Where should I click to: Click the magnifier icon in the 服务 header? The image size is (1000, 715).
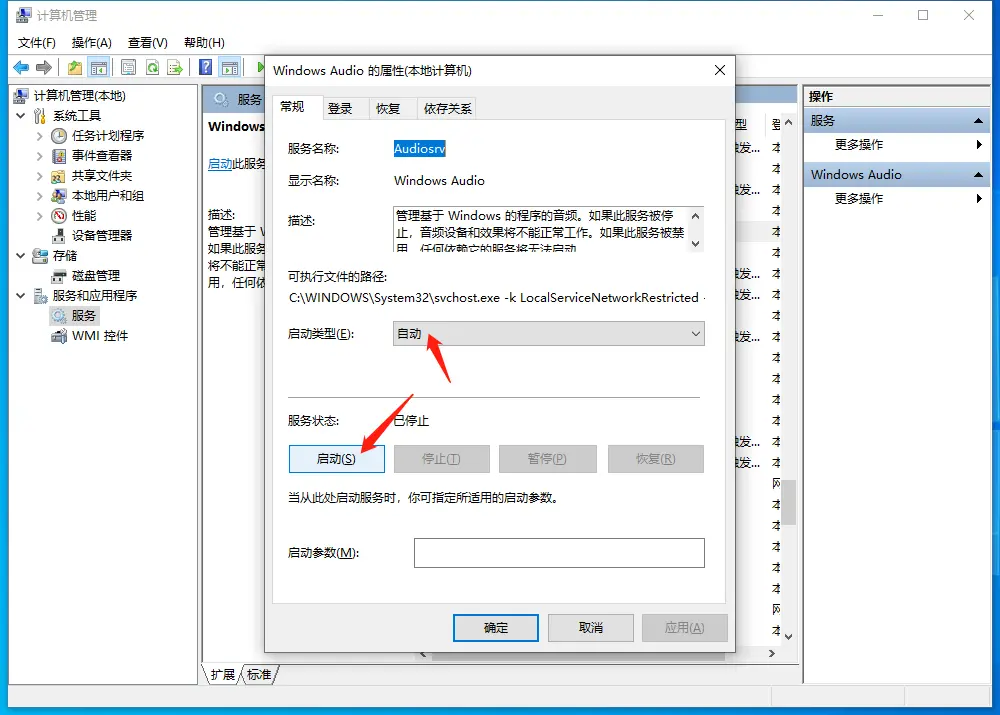tap(221, 99)
